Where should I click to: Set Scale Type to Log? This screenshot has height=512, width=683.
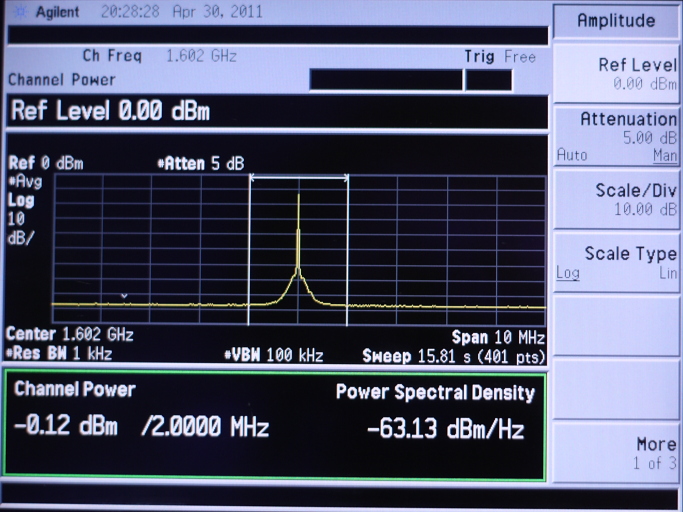click(x=568, y=273)
